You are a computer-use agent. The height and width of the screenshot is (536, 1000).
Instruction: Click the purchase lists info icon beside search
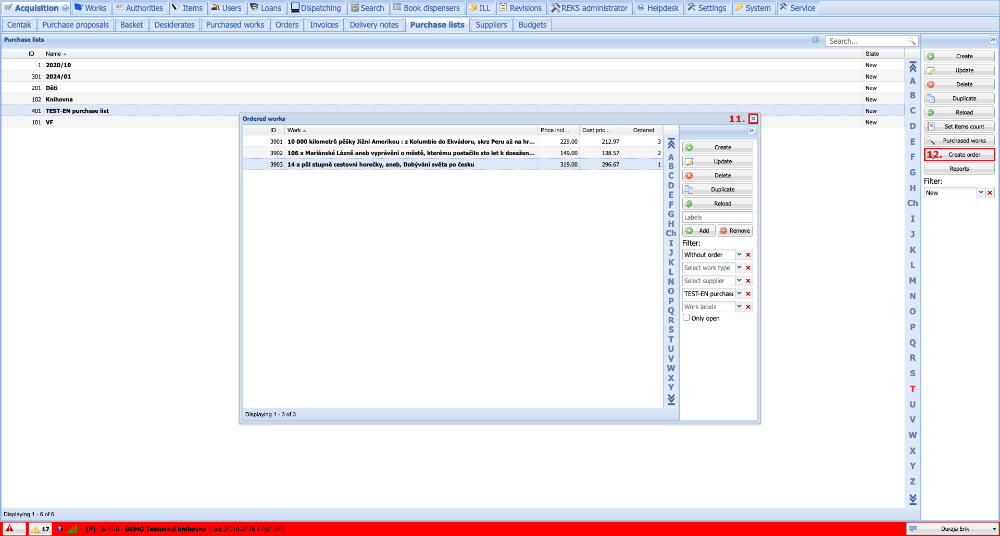point(816,40)
